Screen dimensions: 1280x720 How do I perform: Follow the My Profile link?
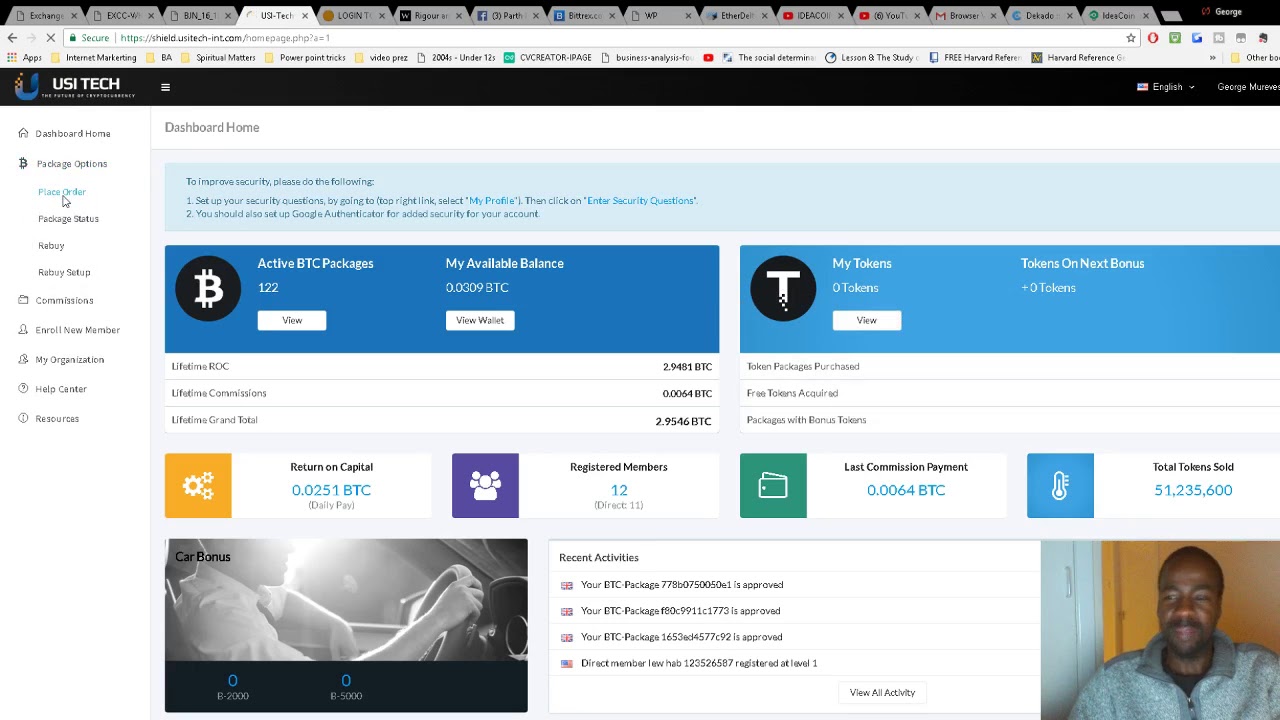[x=492, y=201]
